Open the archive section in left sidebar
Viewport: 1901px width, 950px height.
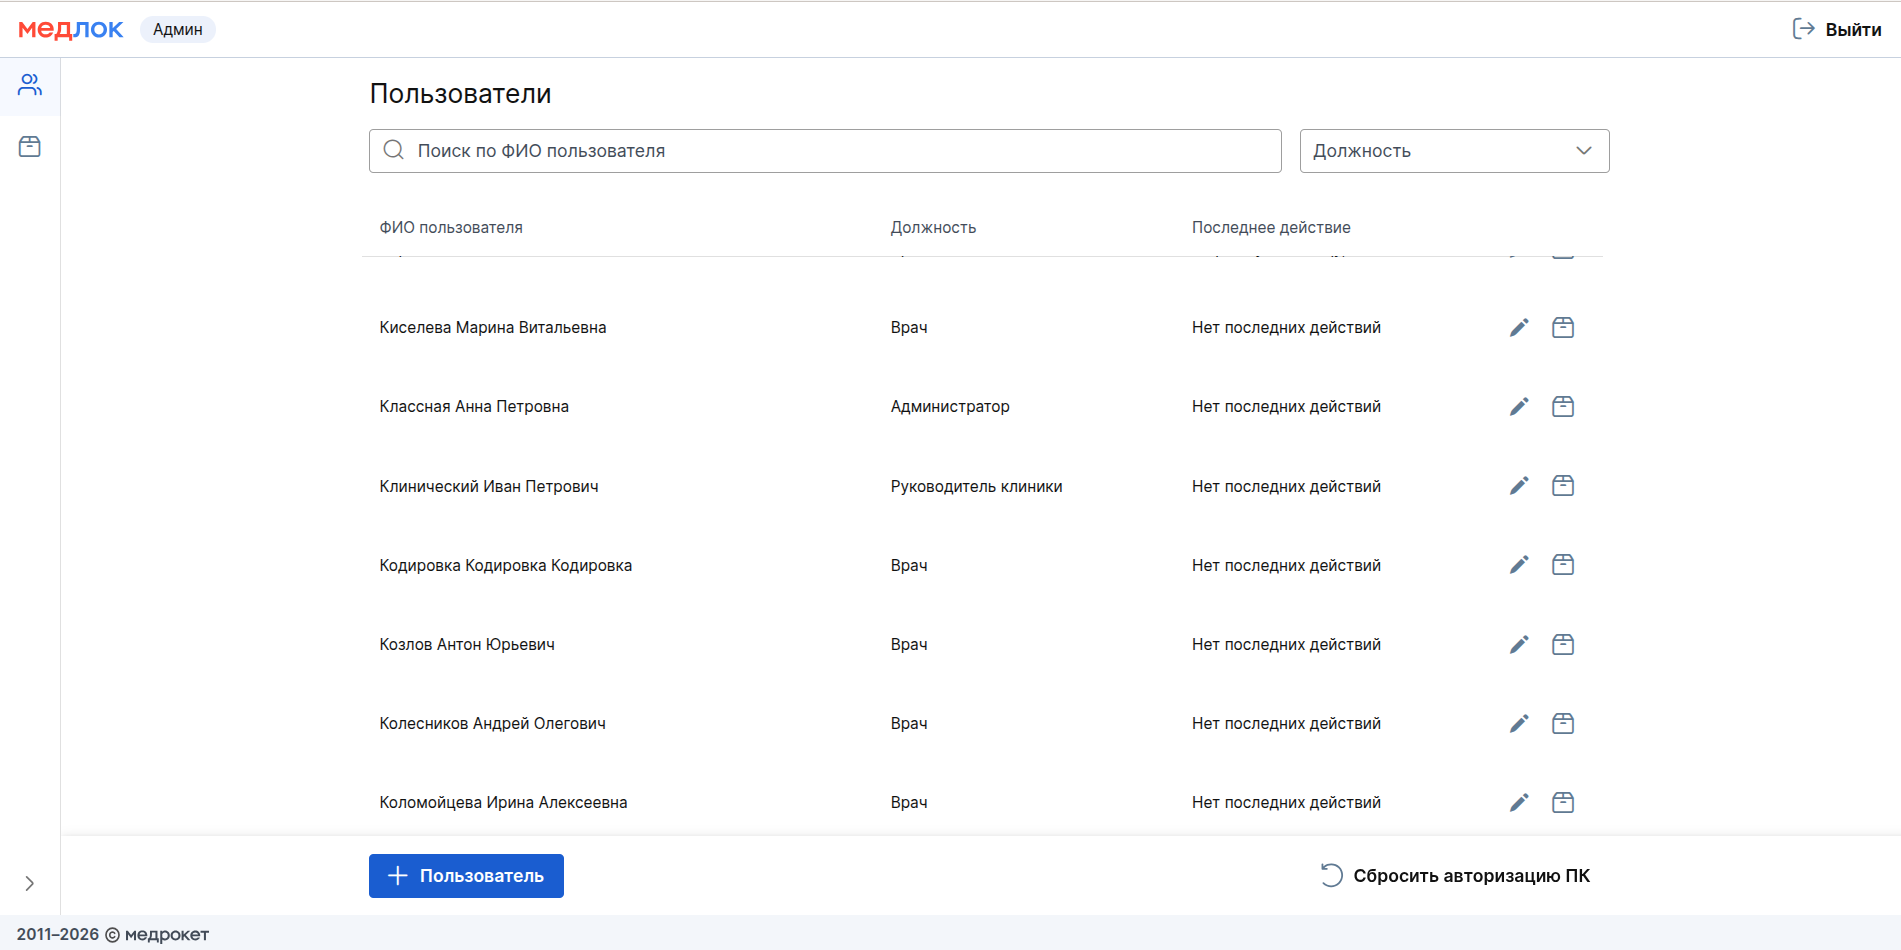pos(30,147)
